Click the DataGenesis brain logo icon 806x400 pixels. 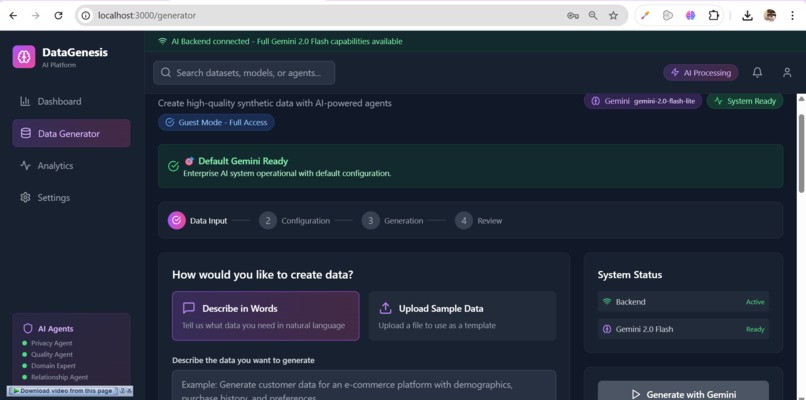click(24, 57)
